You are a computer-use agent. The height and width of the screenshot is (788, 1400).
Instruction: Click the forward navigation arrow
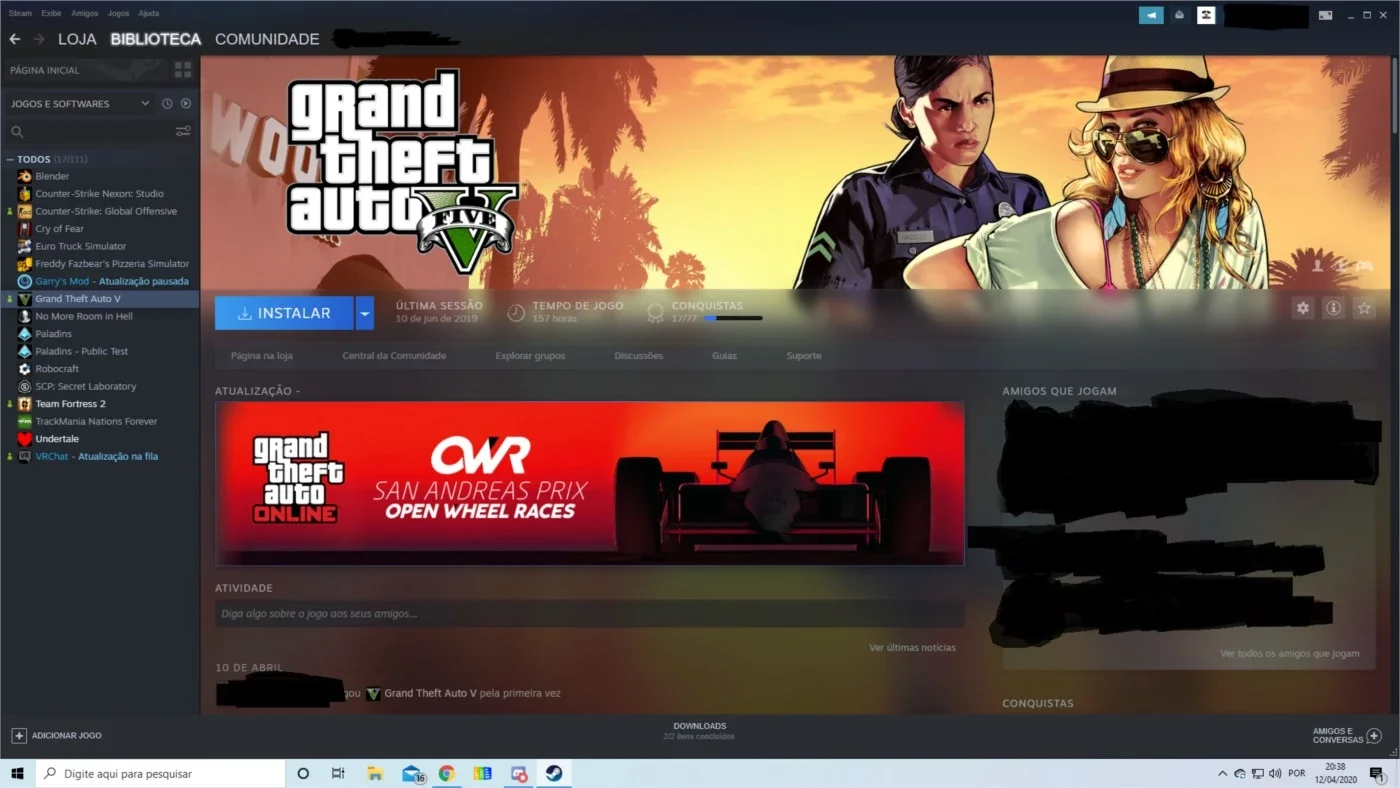pyautogui.click(x=39, y=39)
